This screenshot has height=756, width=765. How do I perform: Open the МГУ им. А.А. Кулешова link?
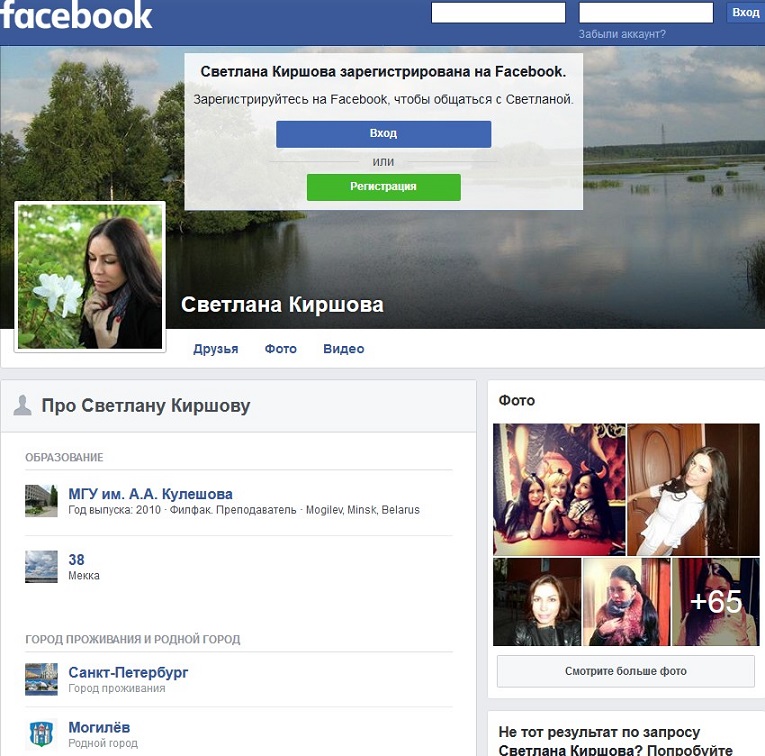pos(150,494)
